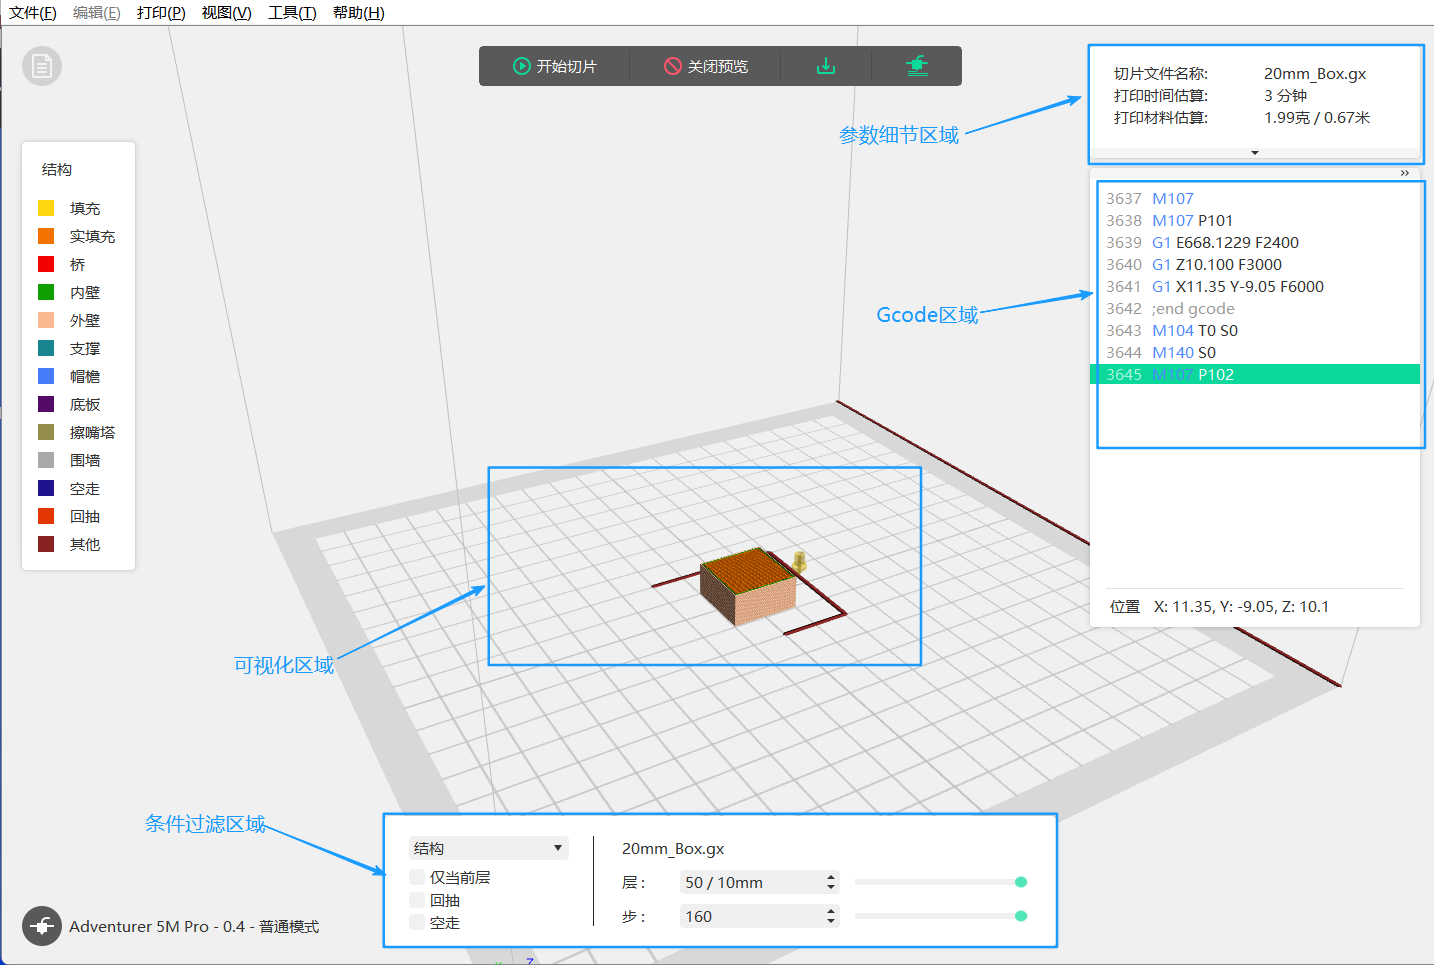Click the send-to-printer icon in toolbar
Viewport: 1434px width, 965px height.
[x=917, y=66]
